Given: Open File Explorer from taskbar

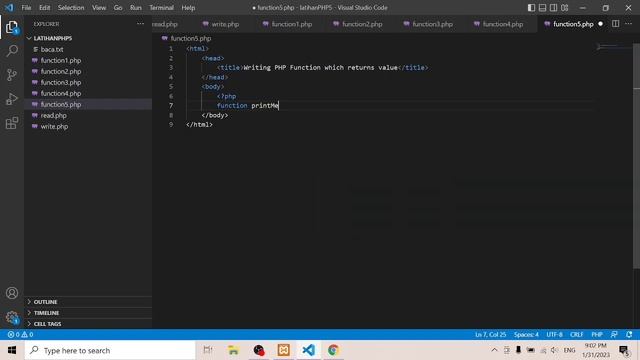Looking at the screenshot, I should [233, 350].
